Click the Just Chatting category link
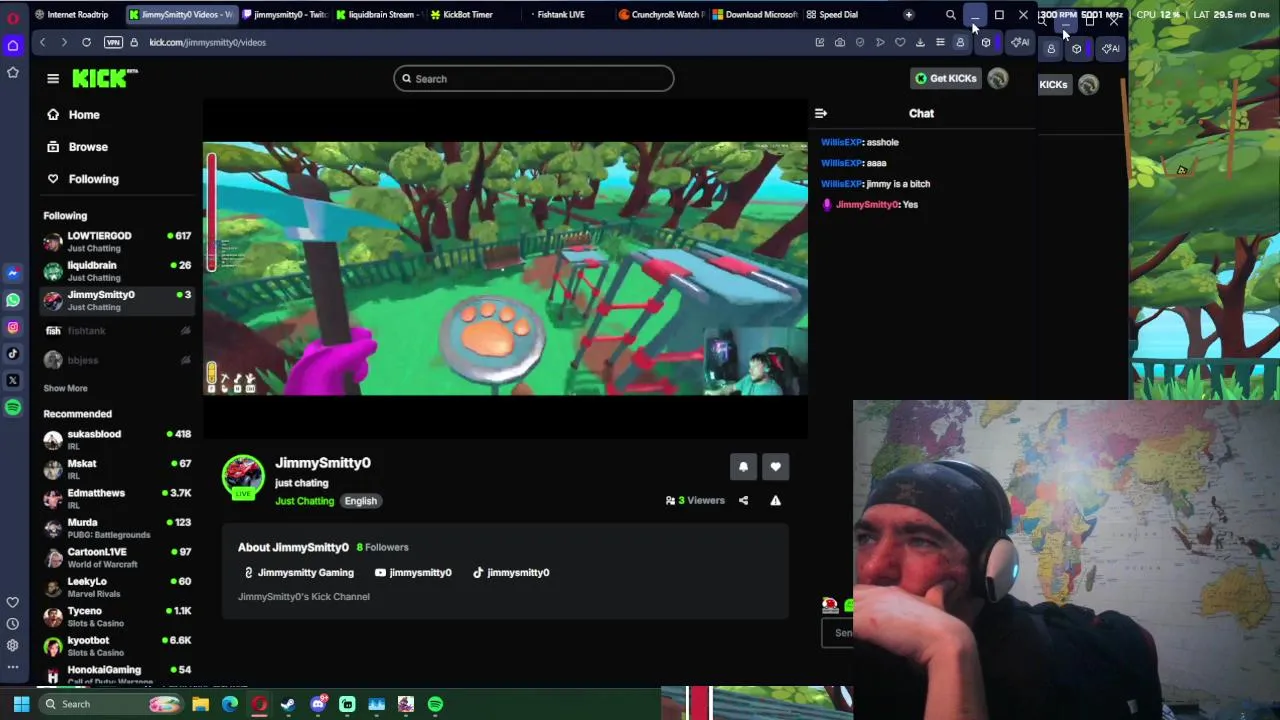Viewport: 1280px width, 720px height. (x=304, y=501)
